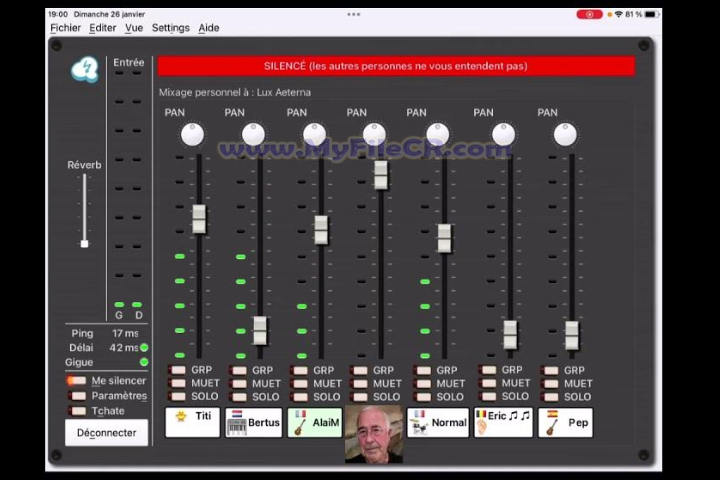This screenshot has height=480, width=720.
Task: Click Bertus's volume fader handle
Action: (260, 331)
